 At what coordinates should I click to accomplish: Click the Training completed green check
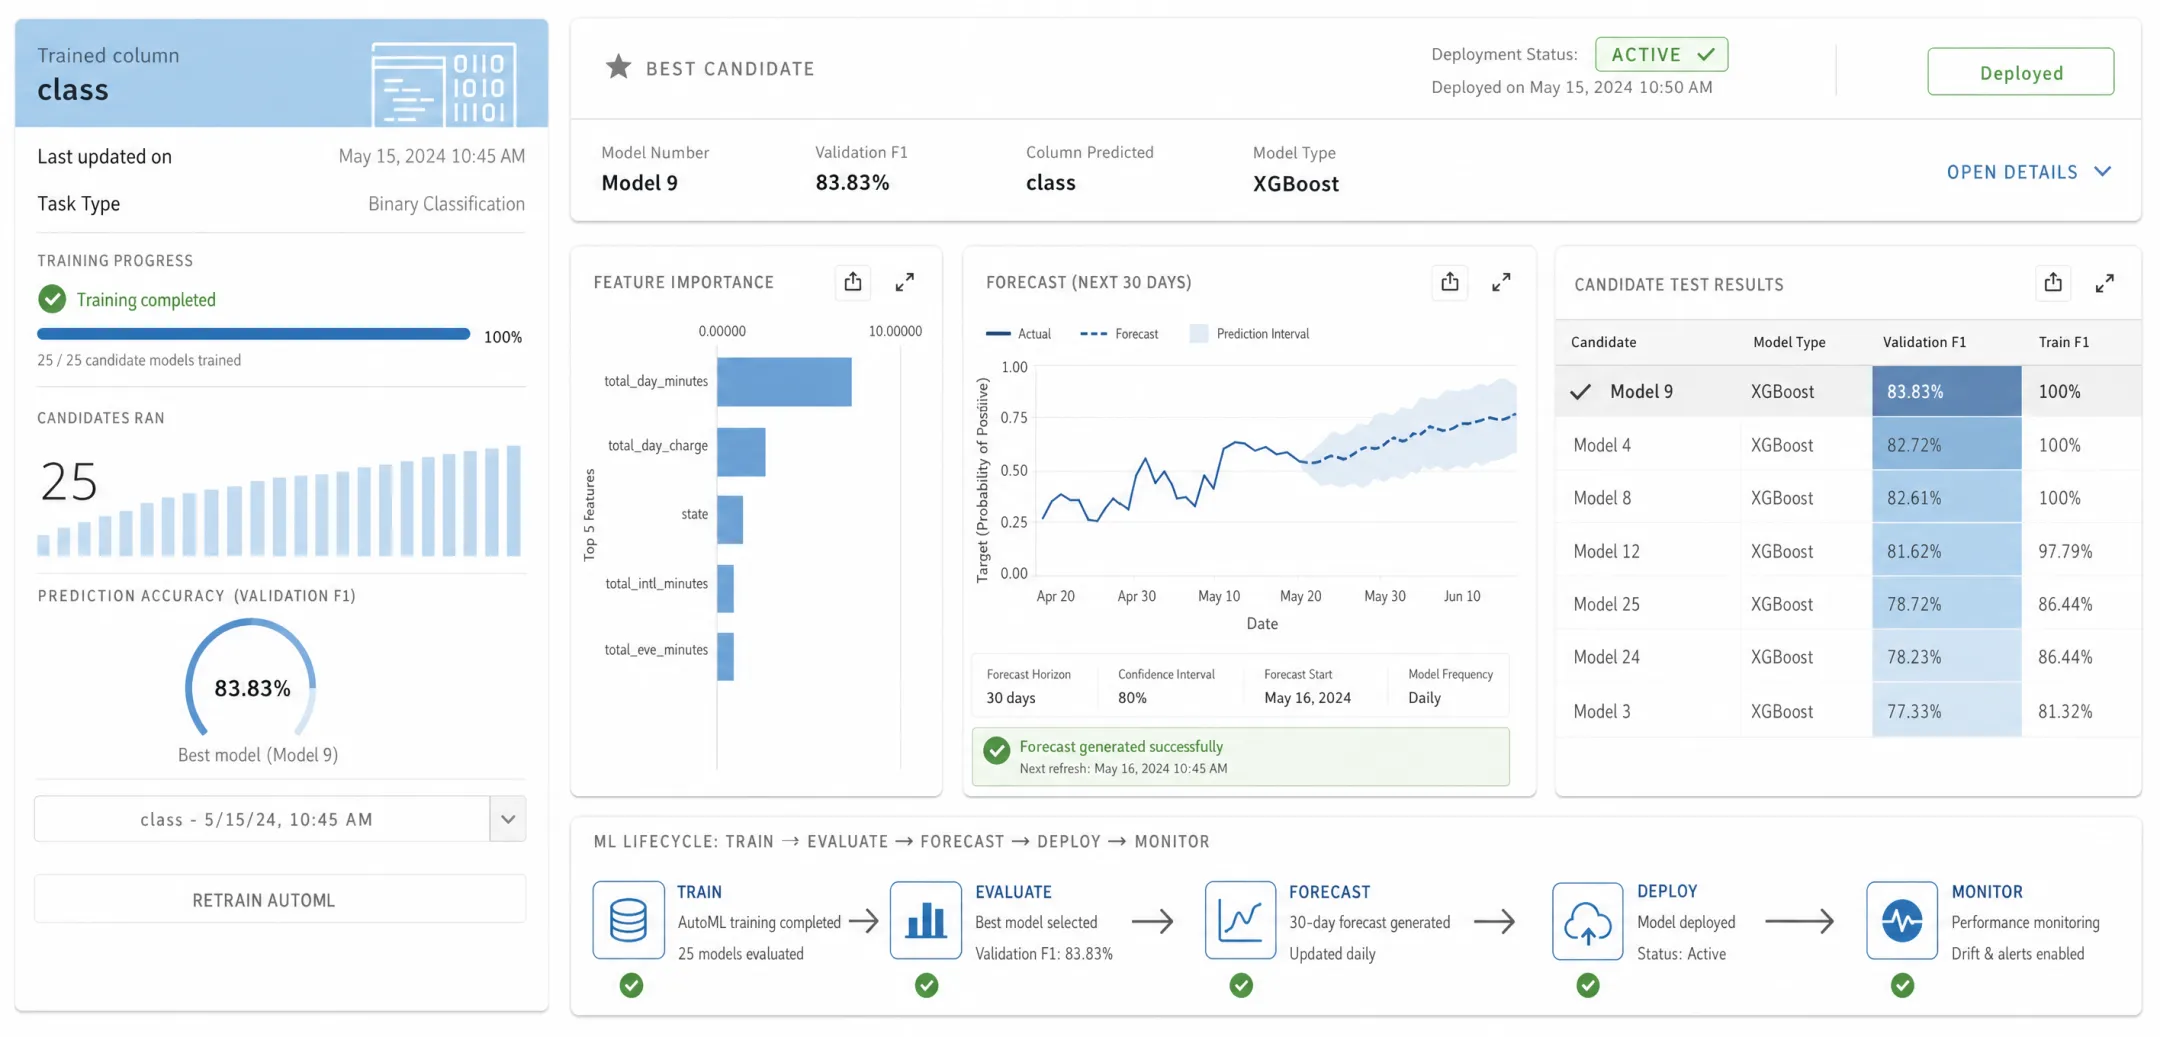pos(52,299)
